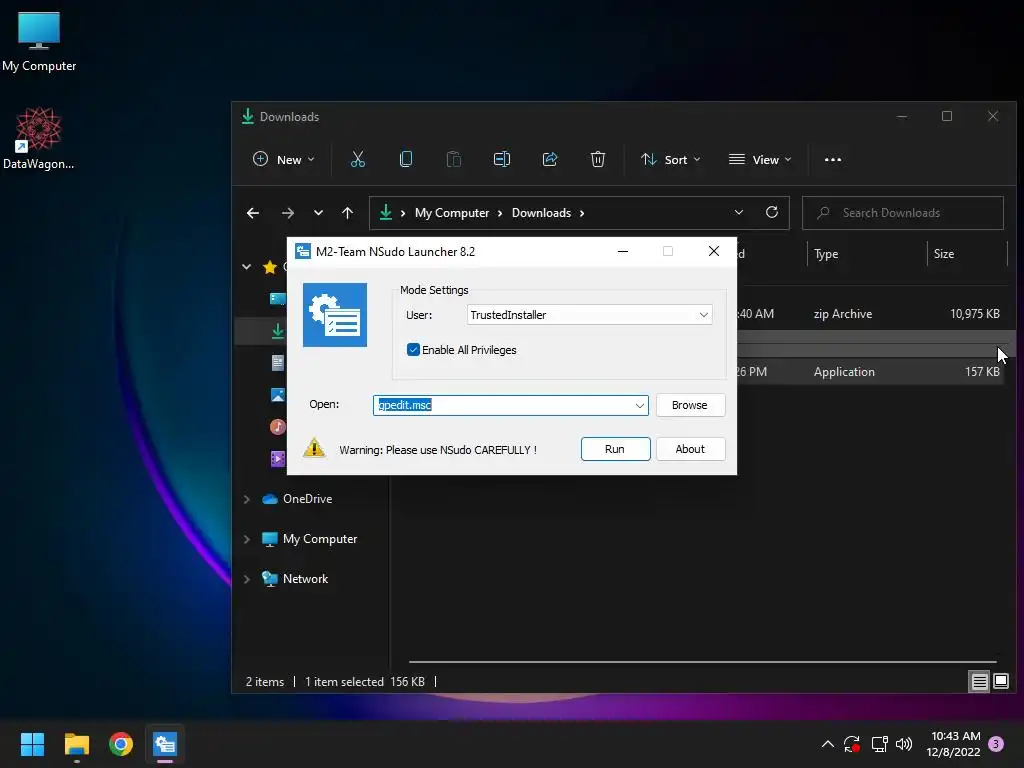Go back with the left arrow
1024x768 pixels.
pyautogui.click(x=253, y=213)
